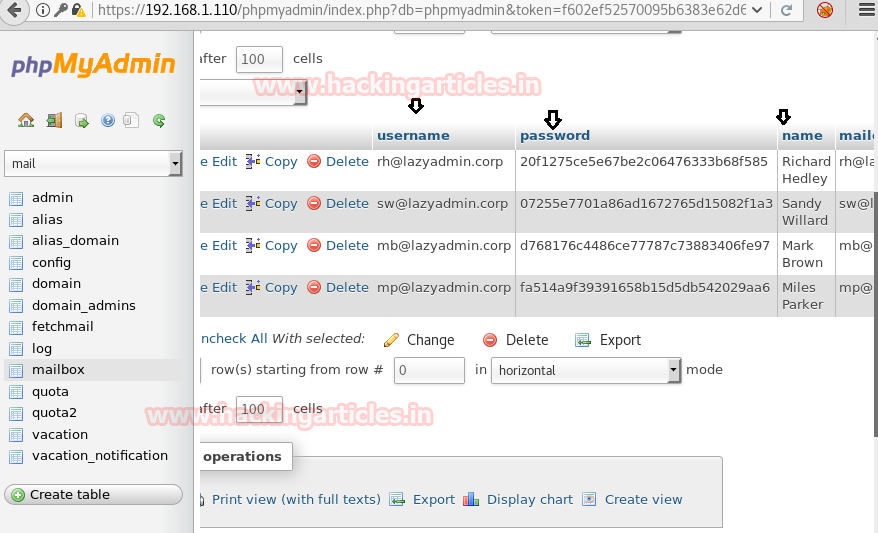Open the SQL documentation page icon
This screenshot has height=533, width=878.
(x=131, y=120)
